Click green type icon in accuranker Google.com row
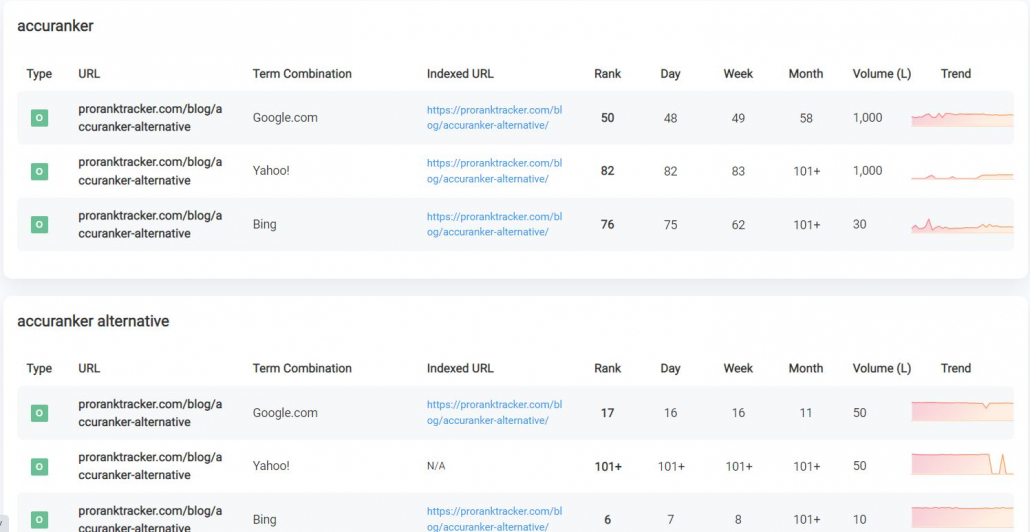The width and height of the screenshot is (1030, 532). [39, 118]
